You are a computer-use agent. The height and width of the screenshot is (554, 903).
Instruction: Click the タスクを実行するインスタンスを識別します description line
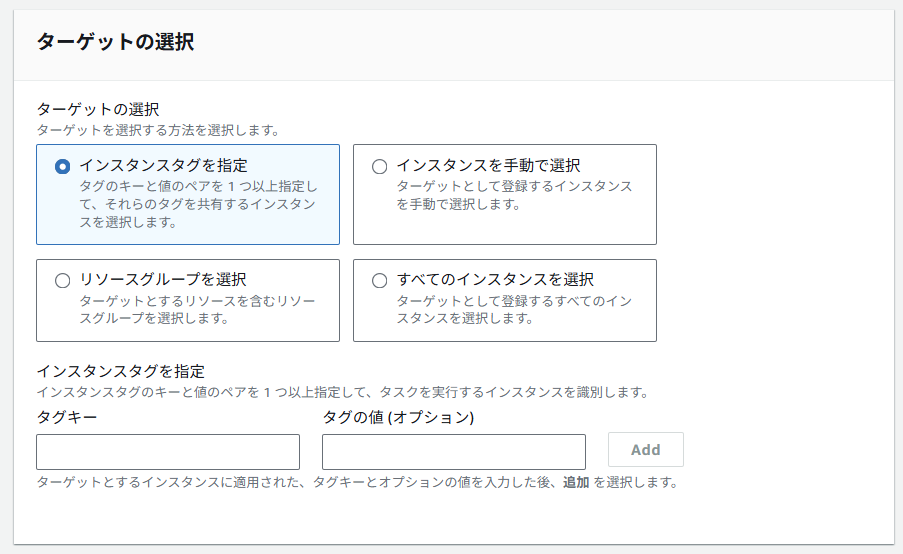(343, 392)
